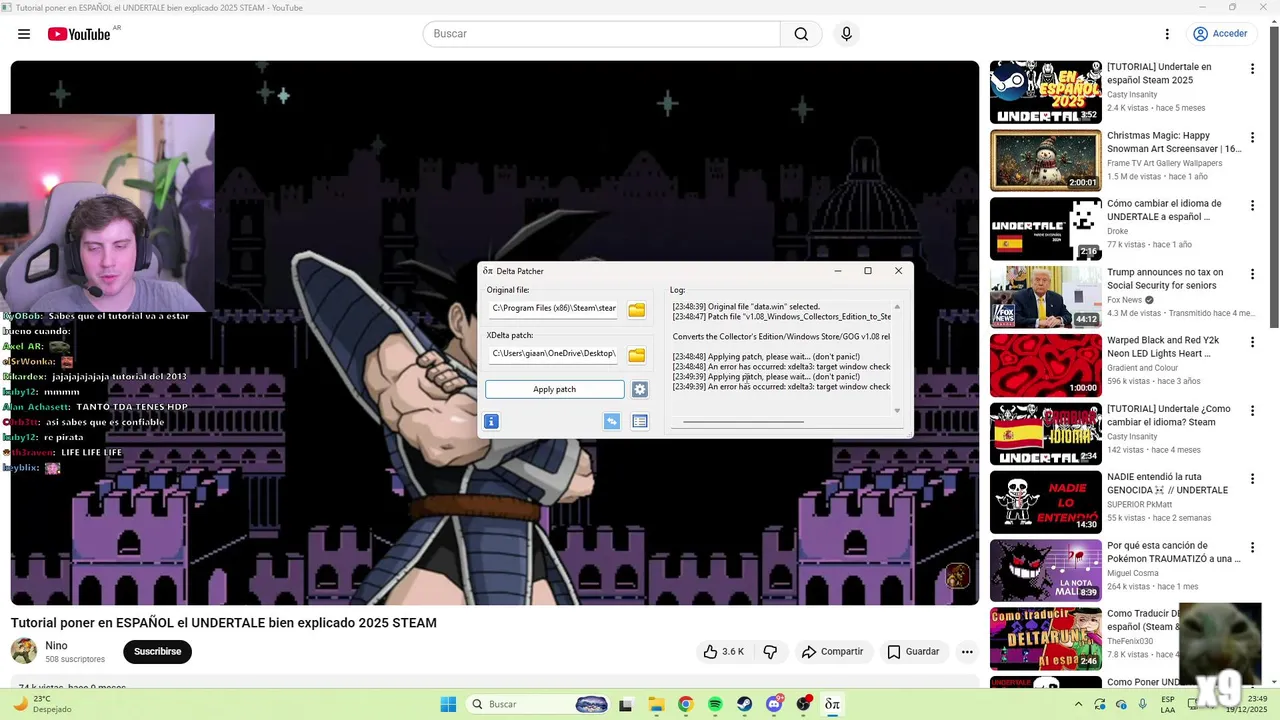1280x720 pixels.
Task: Open File Explorer from taskbar
Action: tap(656, 704)
